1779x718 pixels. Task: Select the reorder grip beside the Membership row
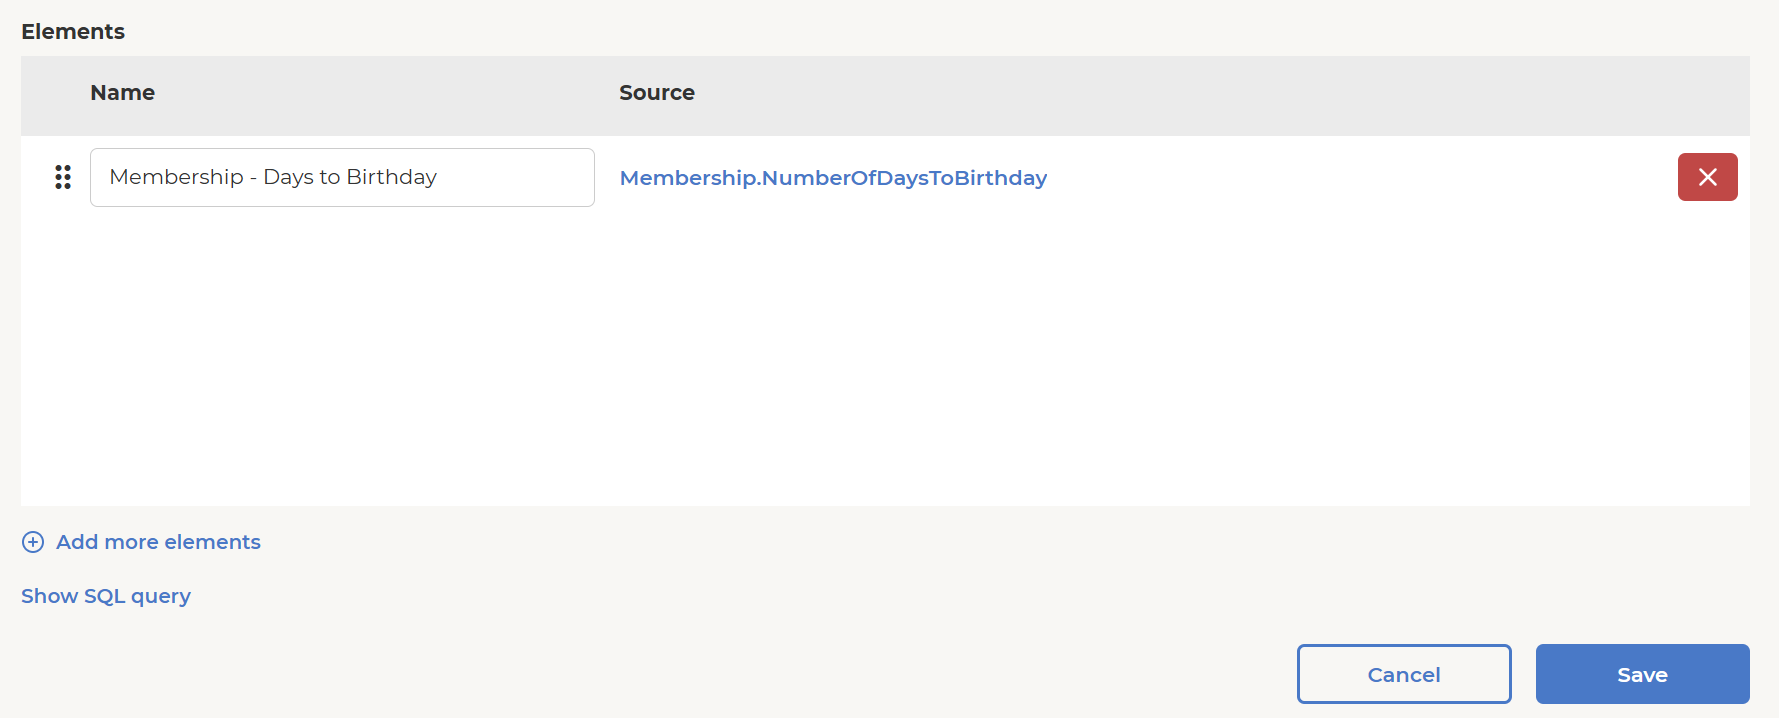[x=63, y=177]
